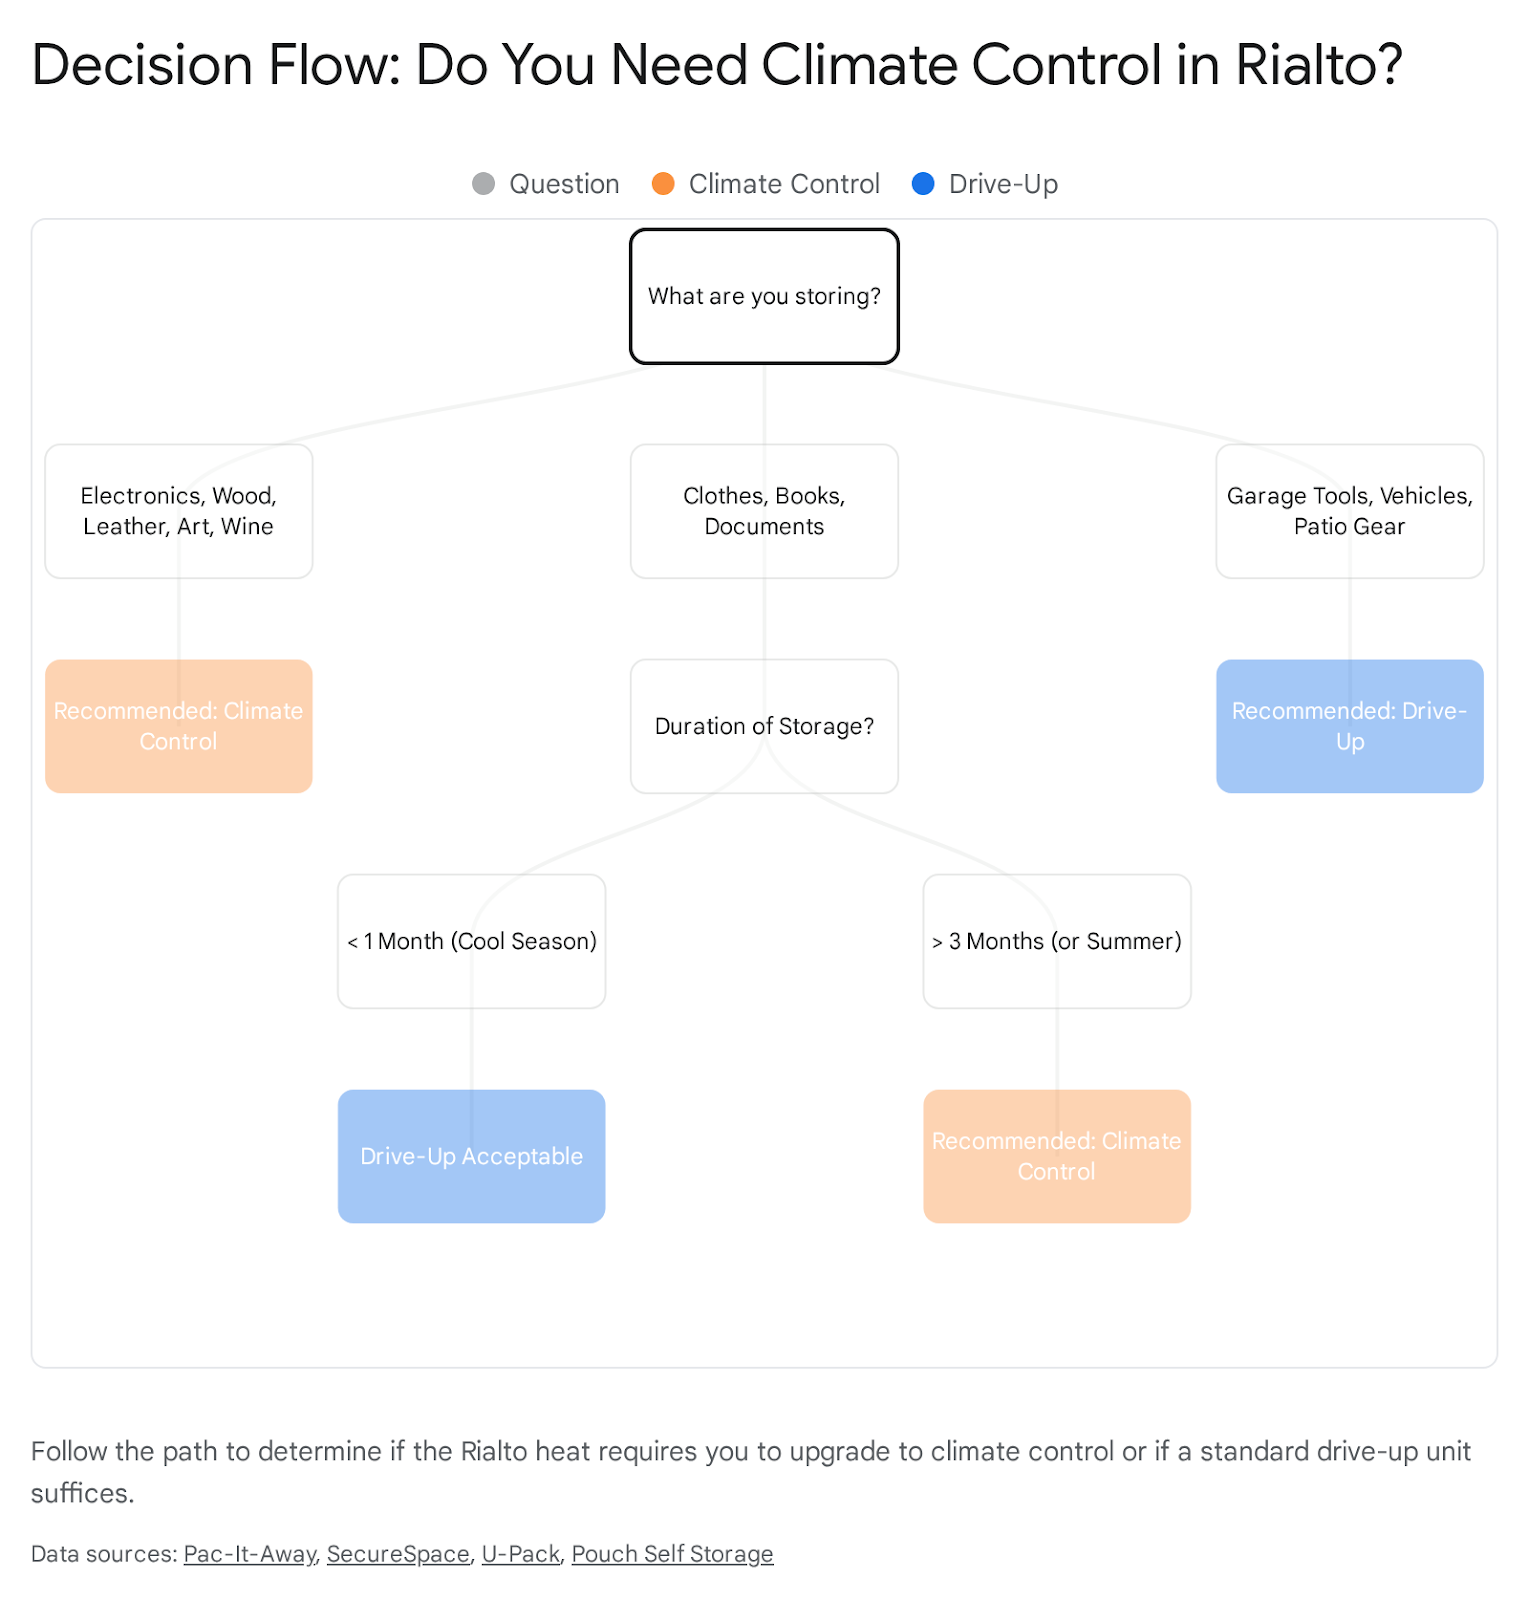Viewport: 1529px width, 1600px height.
Task: Select the 'Recommended: Drive-Up' result node
Action: point(1349,726)
